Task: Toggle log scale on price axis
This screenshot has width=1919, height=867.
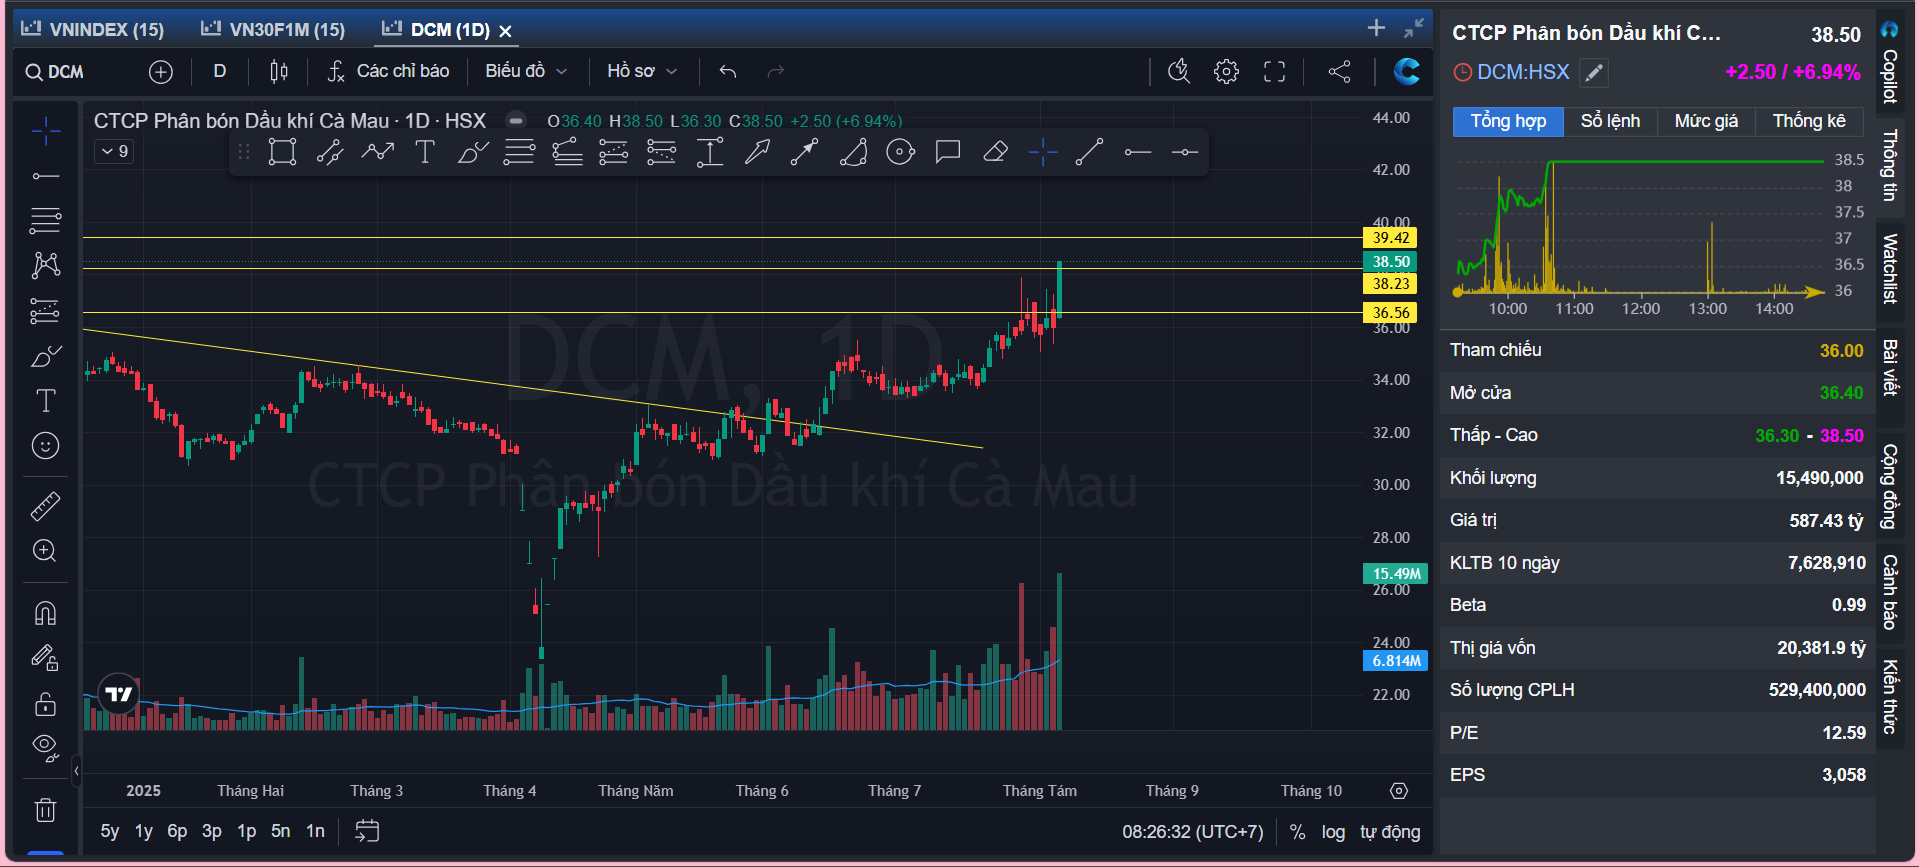Action: 1333,832
